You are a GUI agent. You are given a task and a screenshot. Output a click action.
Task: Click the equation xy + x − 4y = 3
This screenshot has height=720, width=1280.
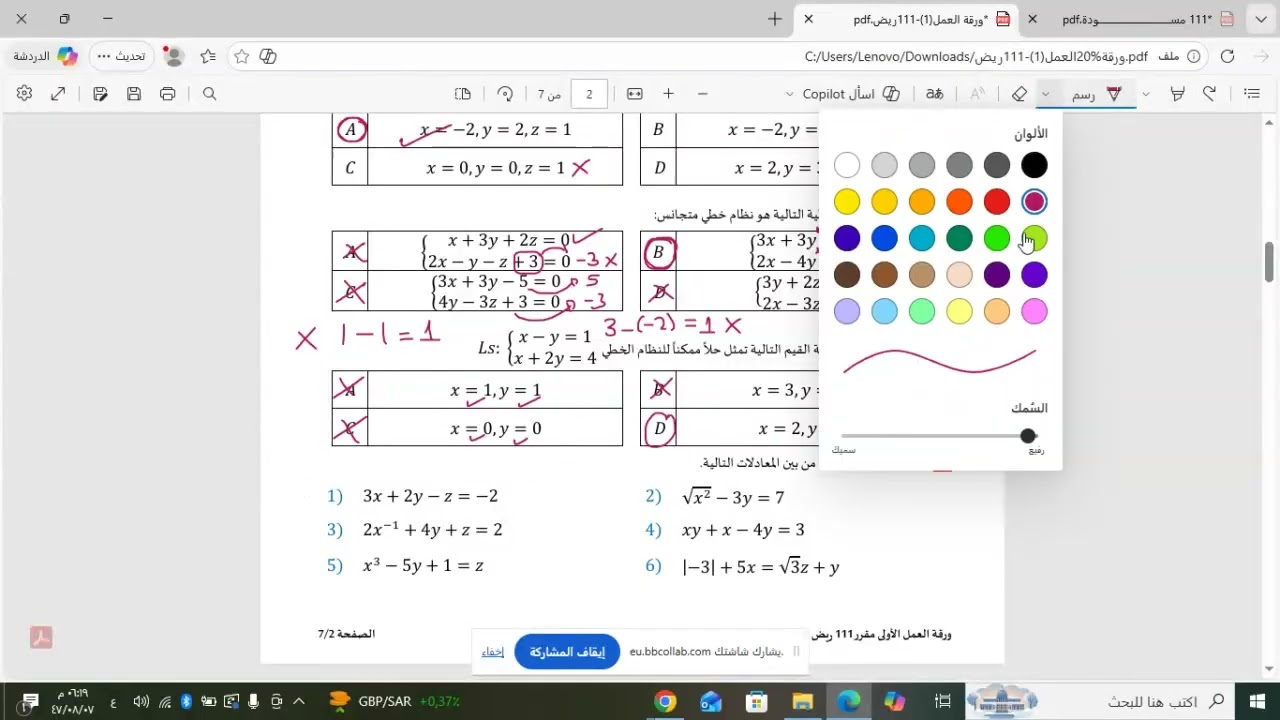click(x=743, y=530)
